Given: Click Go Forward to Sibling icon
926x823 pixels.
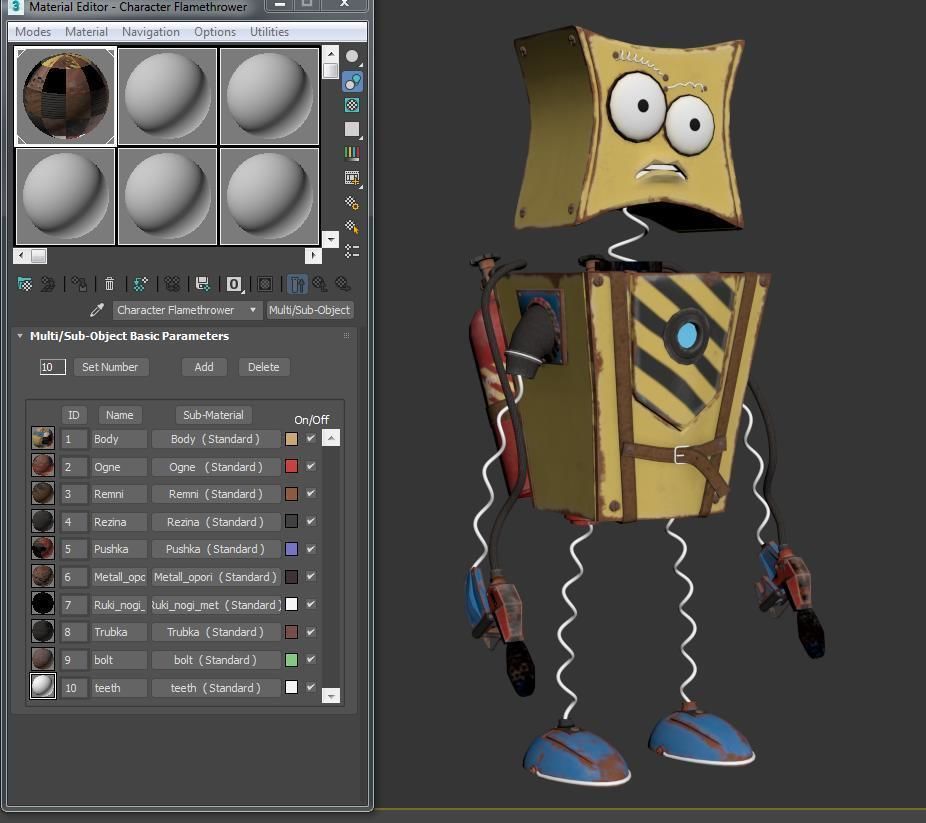Looking at the screenshot, I should 343,285.
